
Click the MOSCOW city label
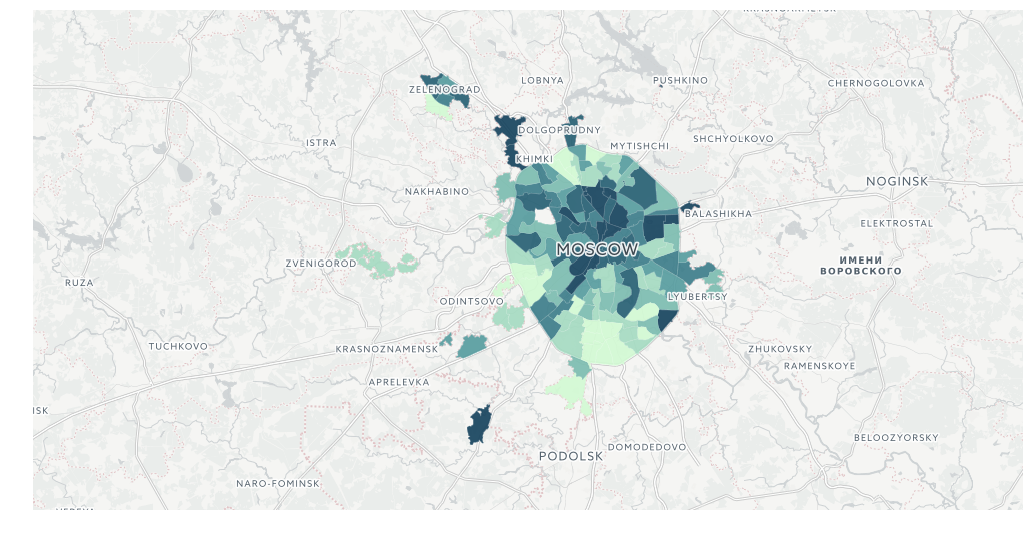(x=598, y=250)
